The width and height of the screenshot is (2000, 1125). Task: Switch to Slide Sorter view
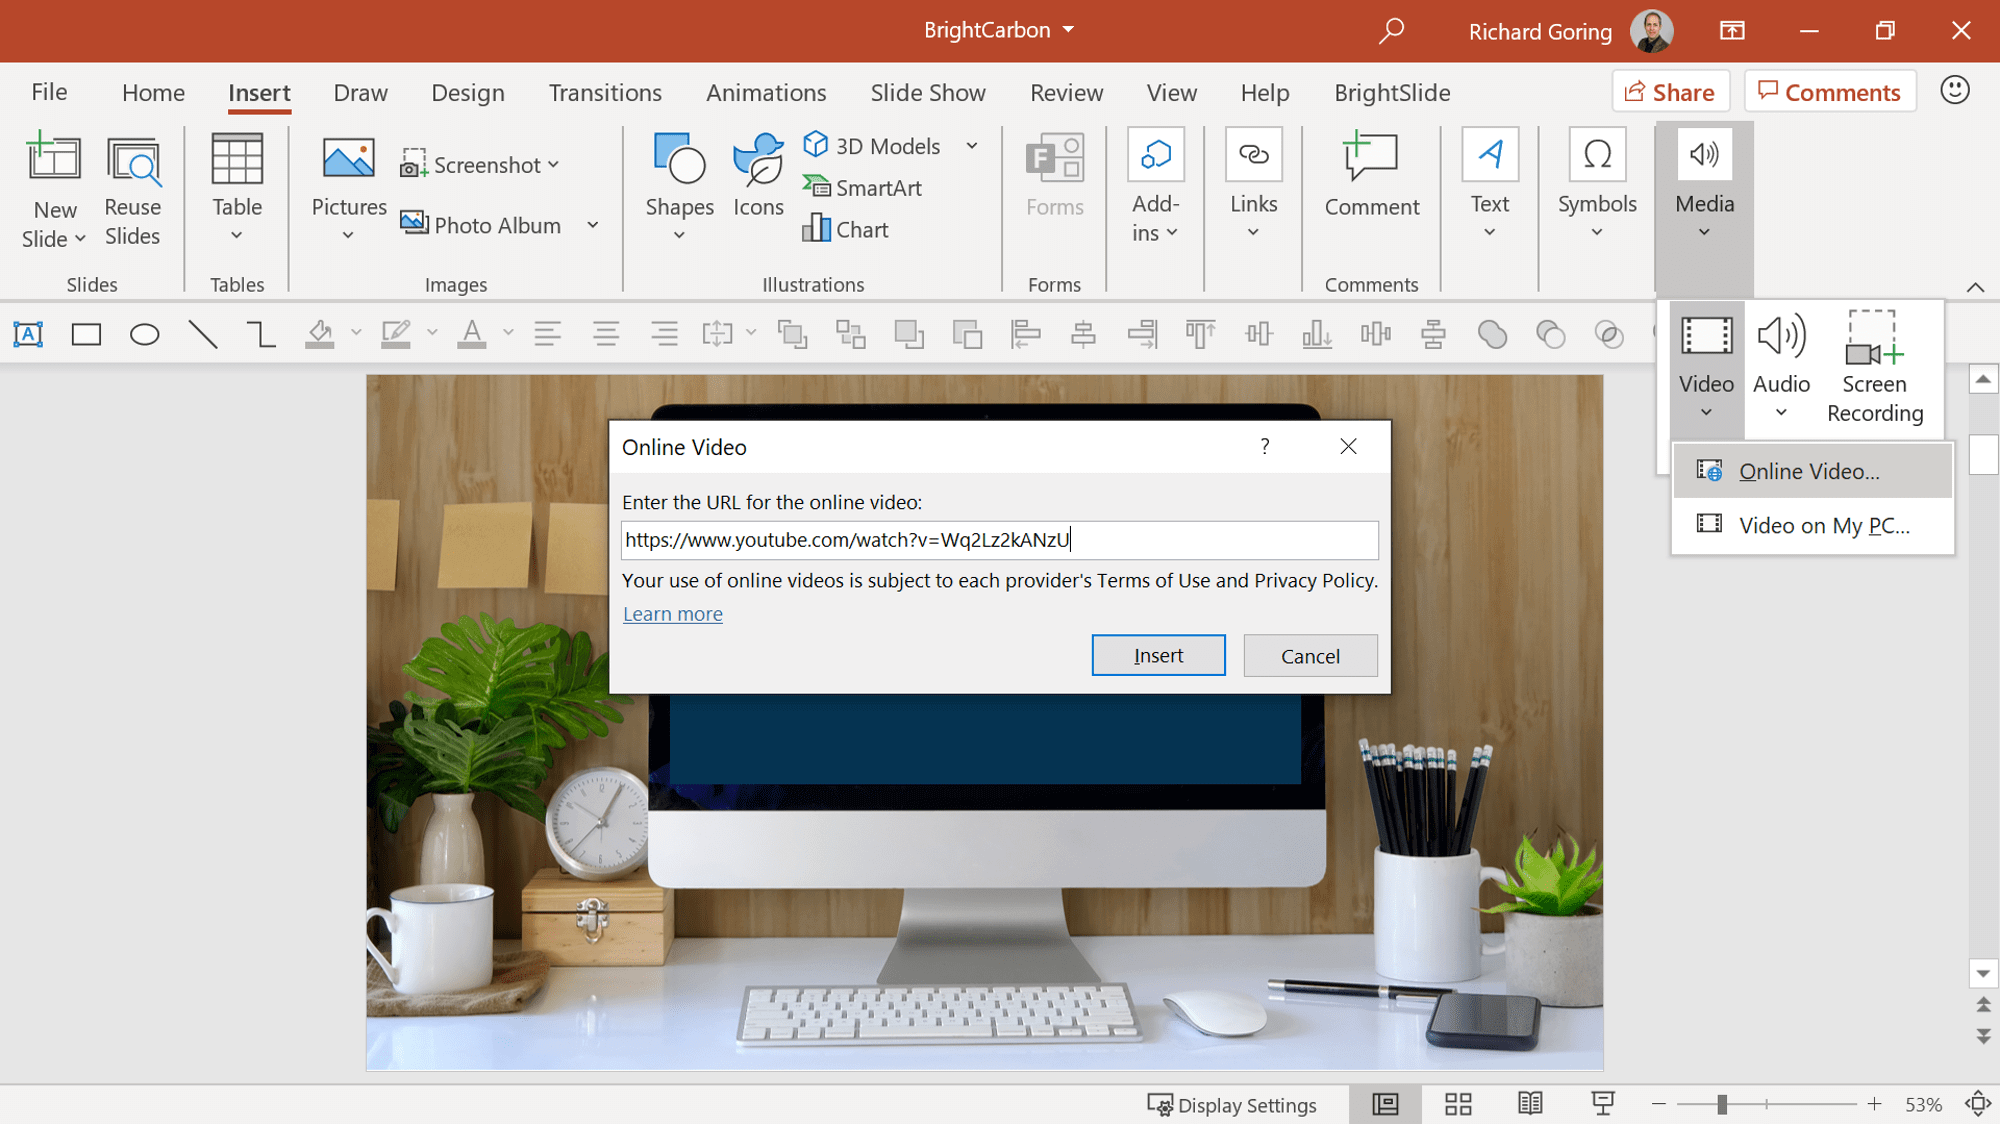click(x=1457, y=1104)
